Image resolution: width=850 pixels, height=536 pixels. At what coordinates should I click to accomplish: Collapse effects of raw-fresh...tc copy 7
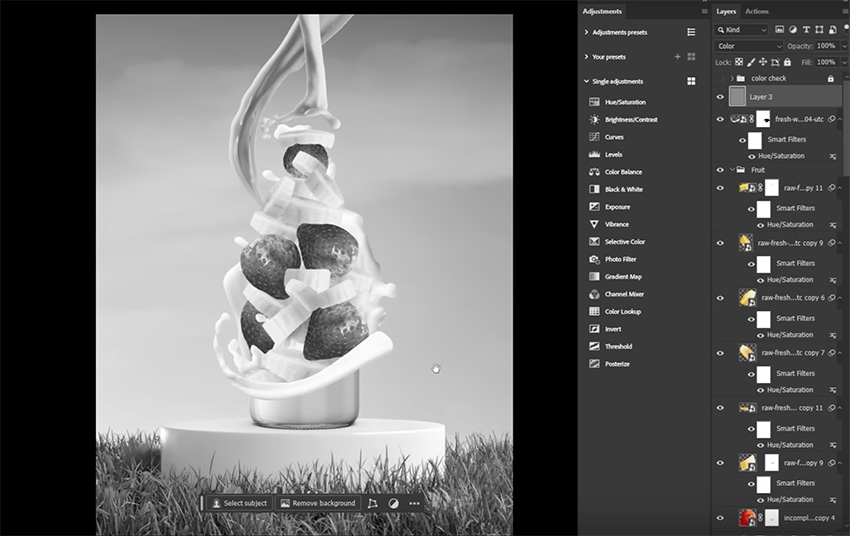[x=840, y=353]
